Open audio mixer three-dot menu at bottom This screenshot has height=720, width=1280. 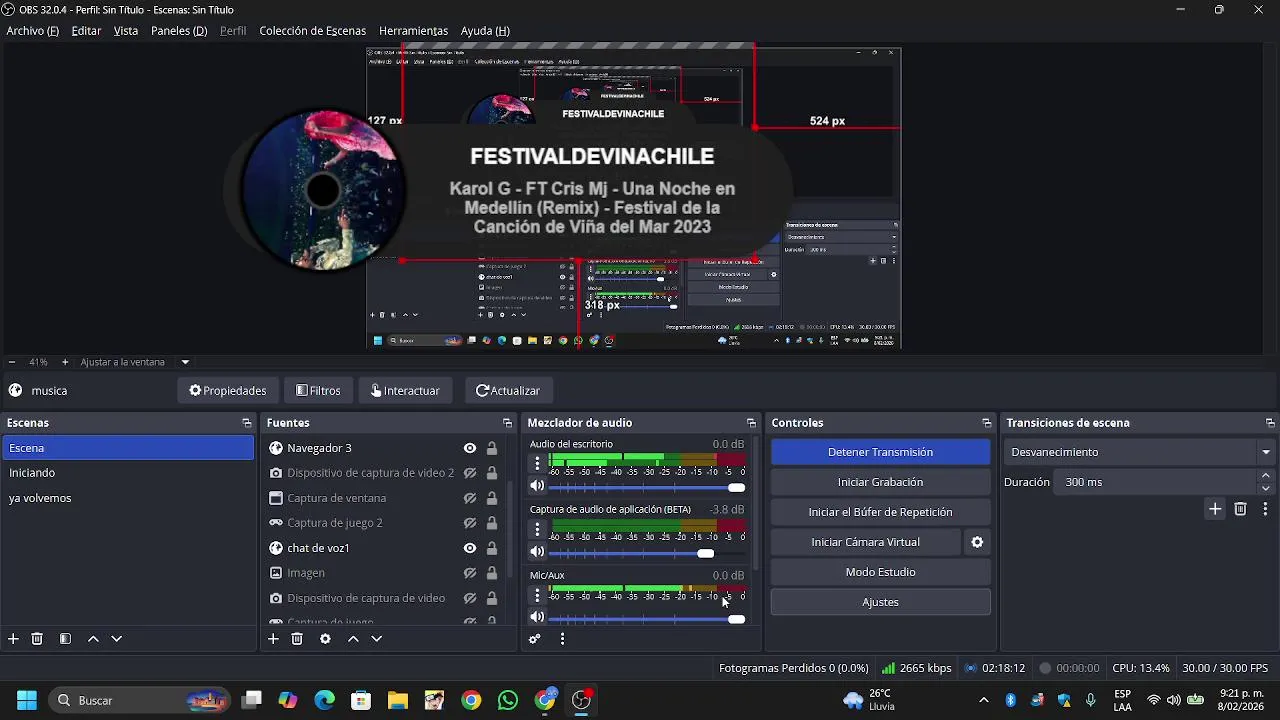pos(562,639)
